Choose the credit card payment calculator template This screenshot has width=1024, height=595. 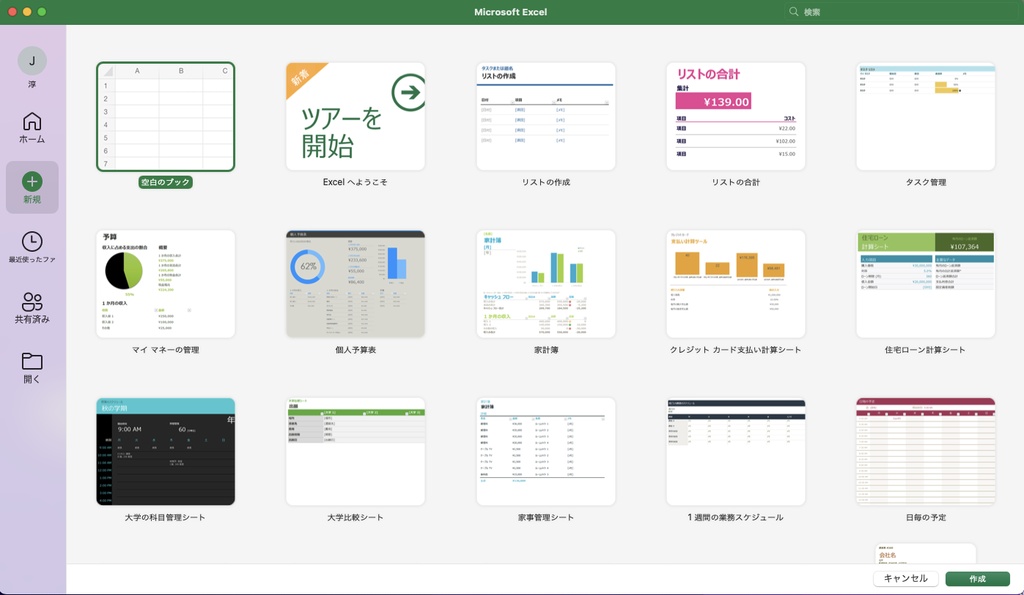[x=736, y=284]
